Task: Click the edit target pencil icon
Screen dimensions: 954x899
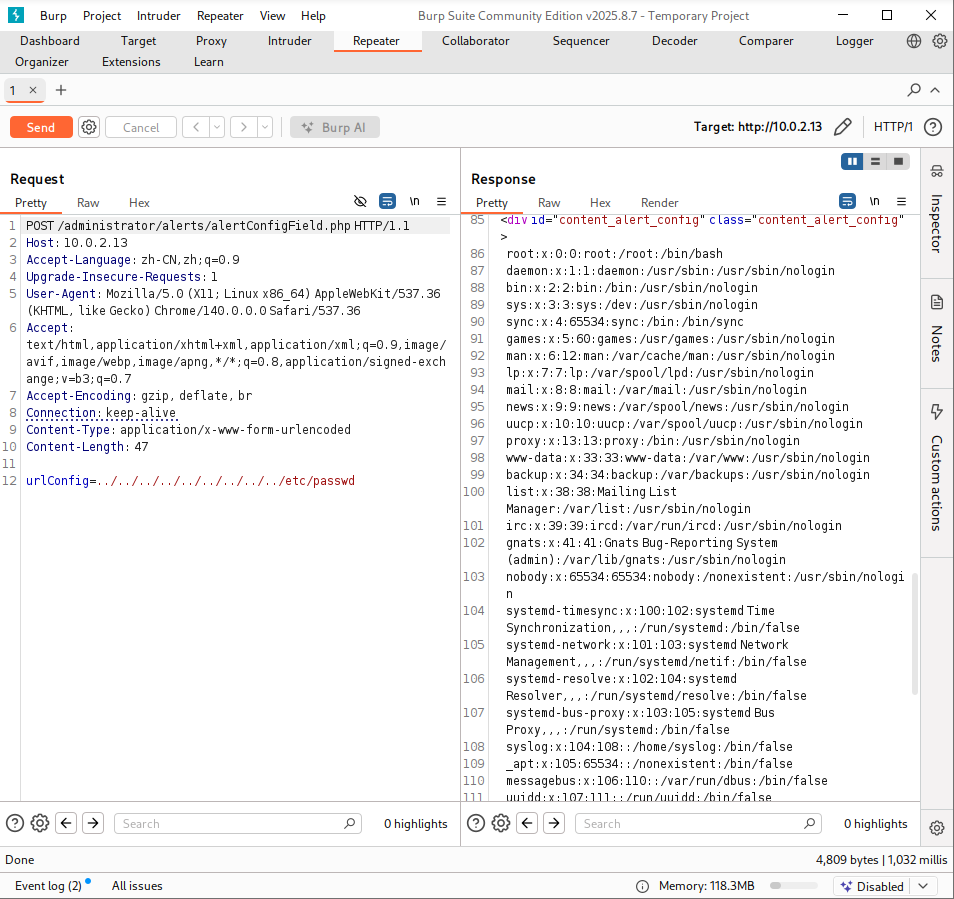Action: pos(843,127)
